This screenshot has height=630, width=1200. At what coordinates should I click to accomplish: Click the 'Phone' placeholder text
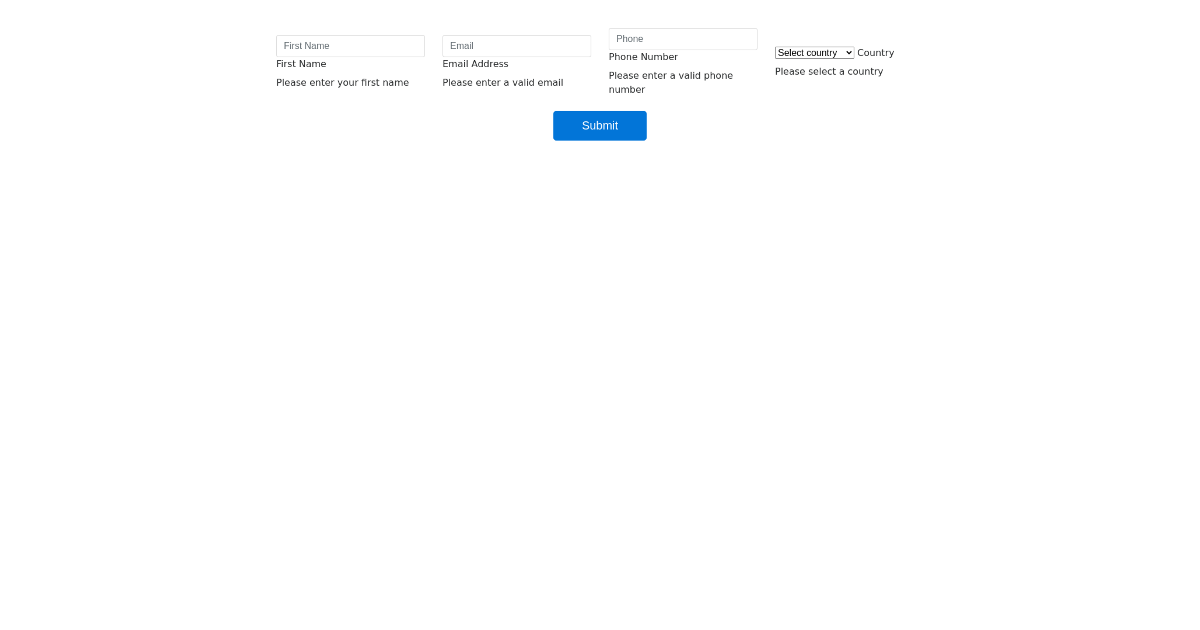click(x=630, y=39)
